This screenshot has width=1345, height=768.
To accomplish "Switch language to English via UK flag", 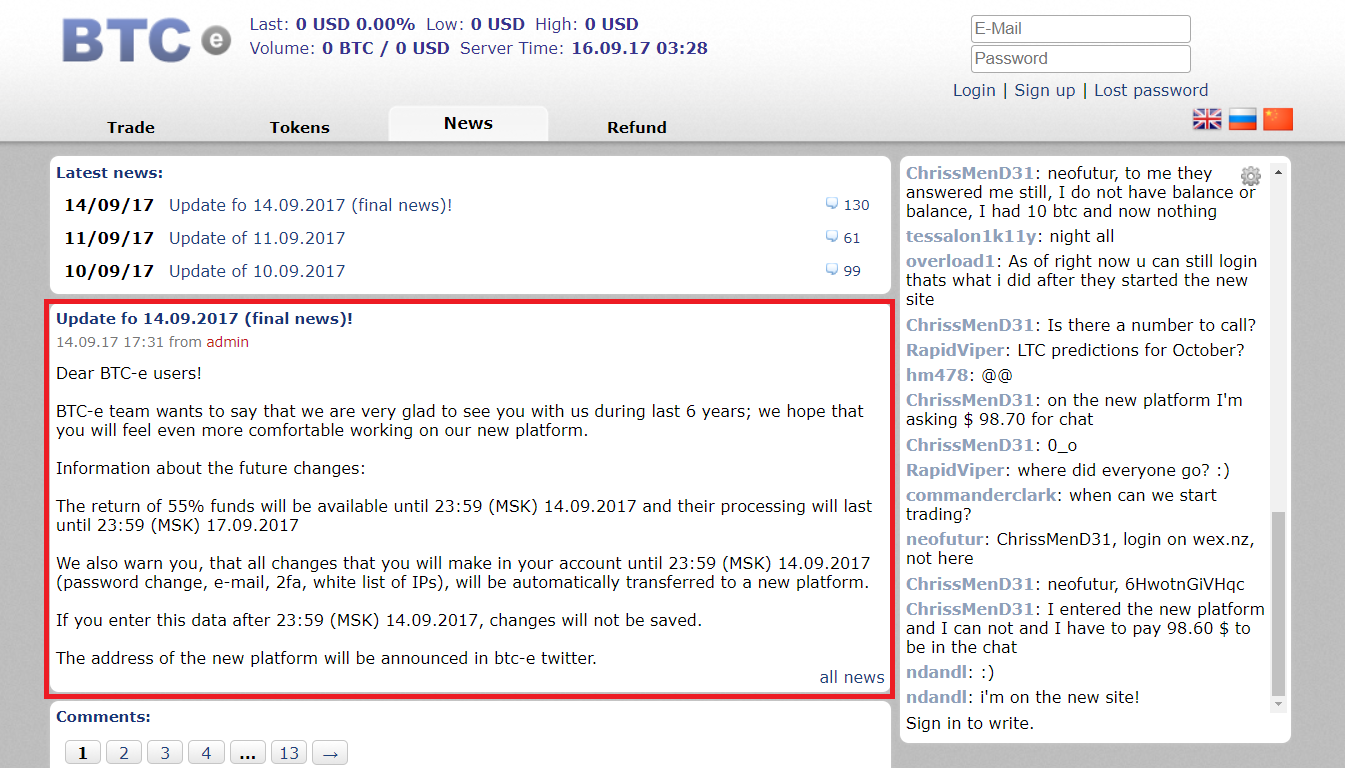I will [1207, 120].
